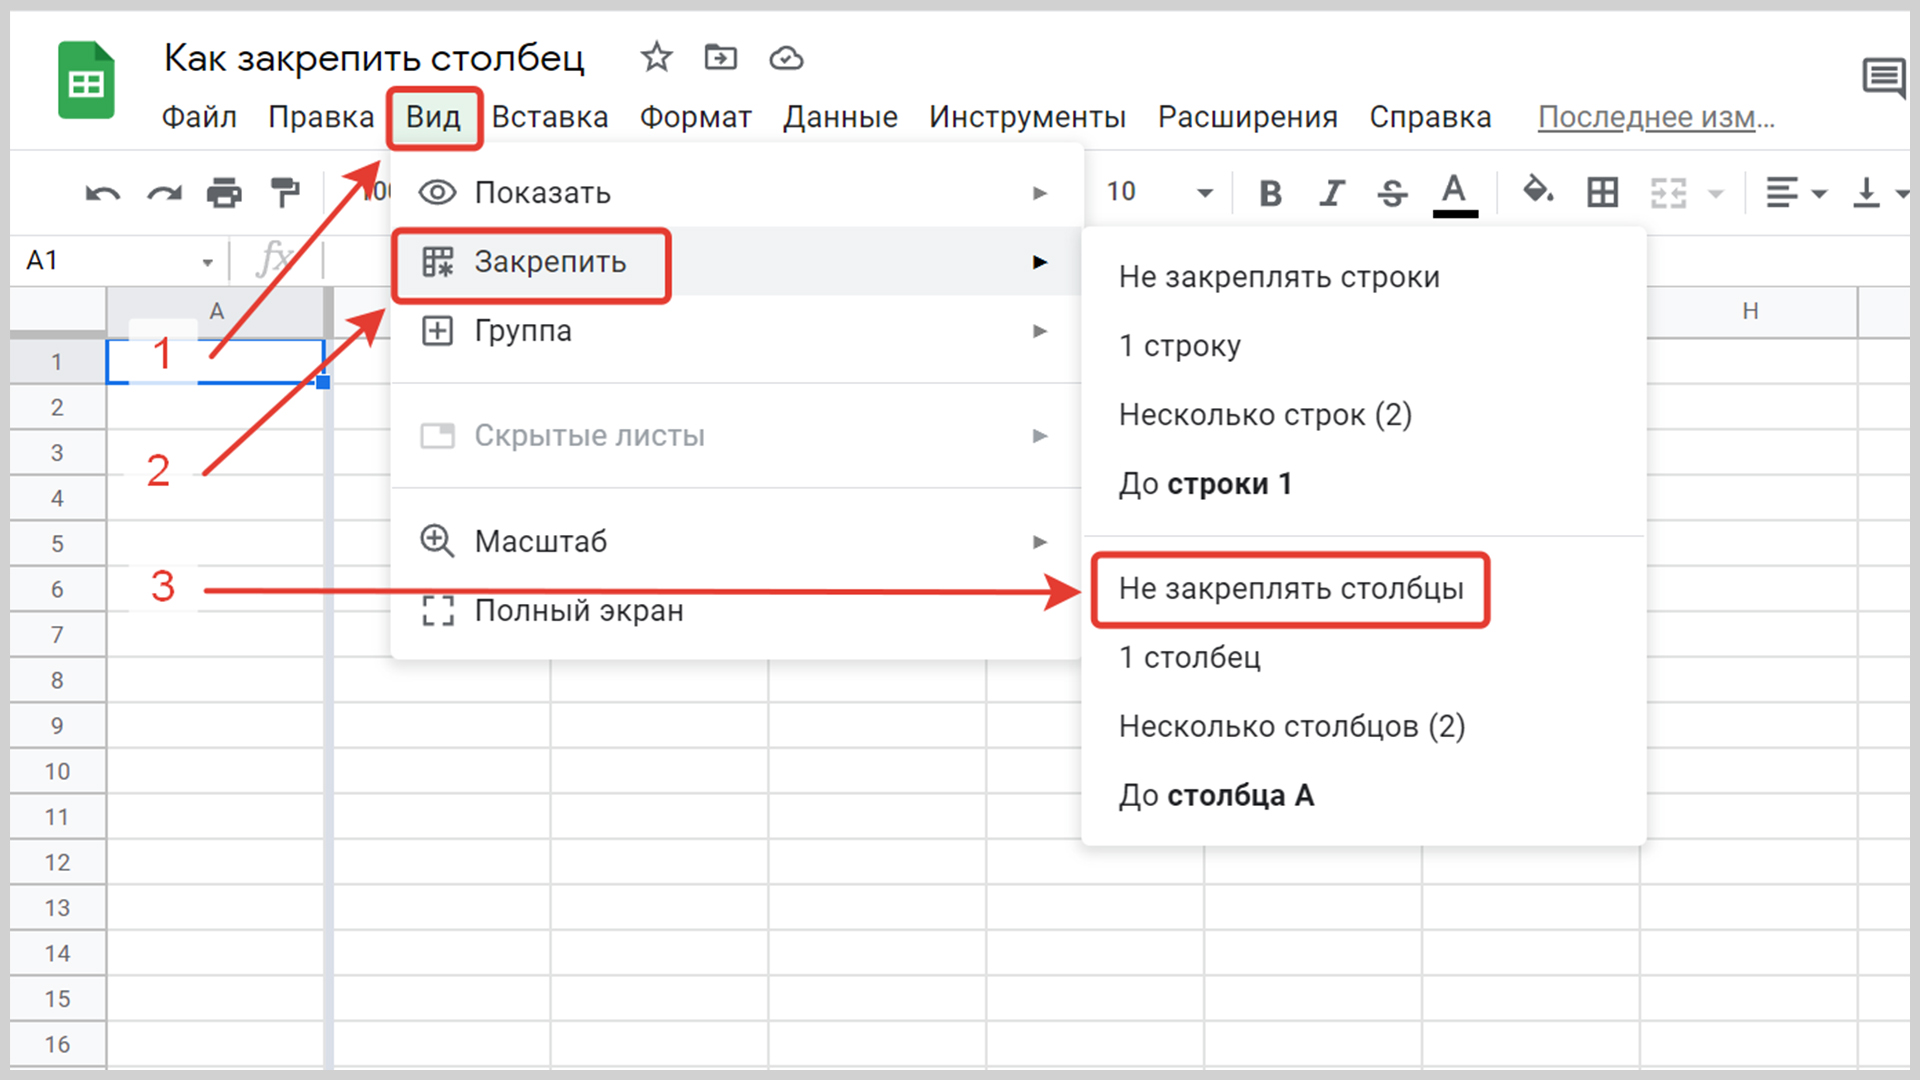Click the Move to folder icon
This screenshot has width=1920, height=1080.
click(720, 58)
